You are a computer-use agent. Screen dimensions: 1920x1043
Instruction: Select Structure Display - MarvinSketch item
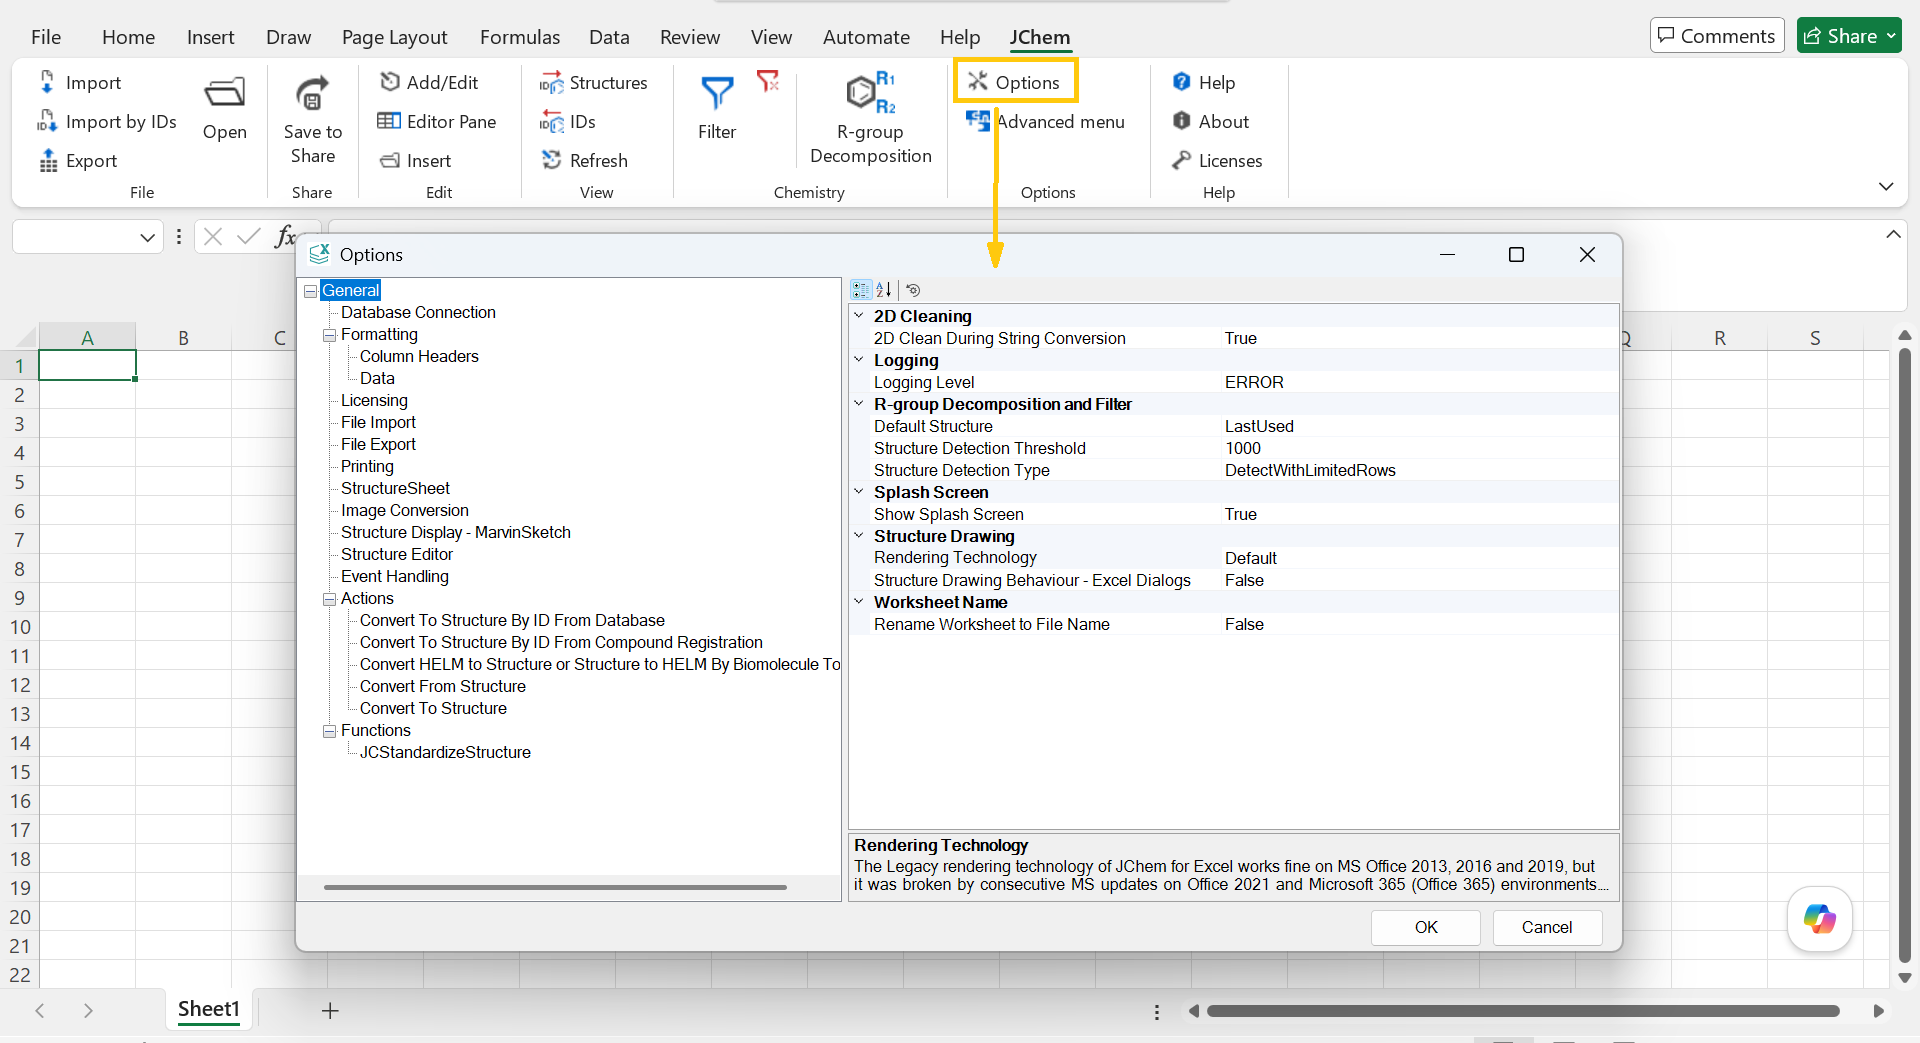pyautogui.click(x=456, y=532)
